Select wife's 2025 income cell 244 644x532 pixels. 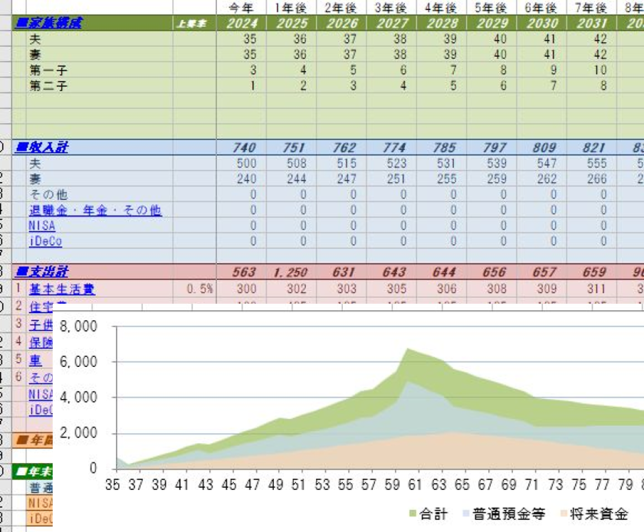click(292, 179)
